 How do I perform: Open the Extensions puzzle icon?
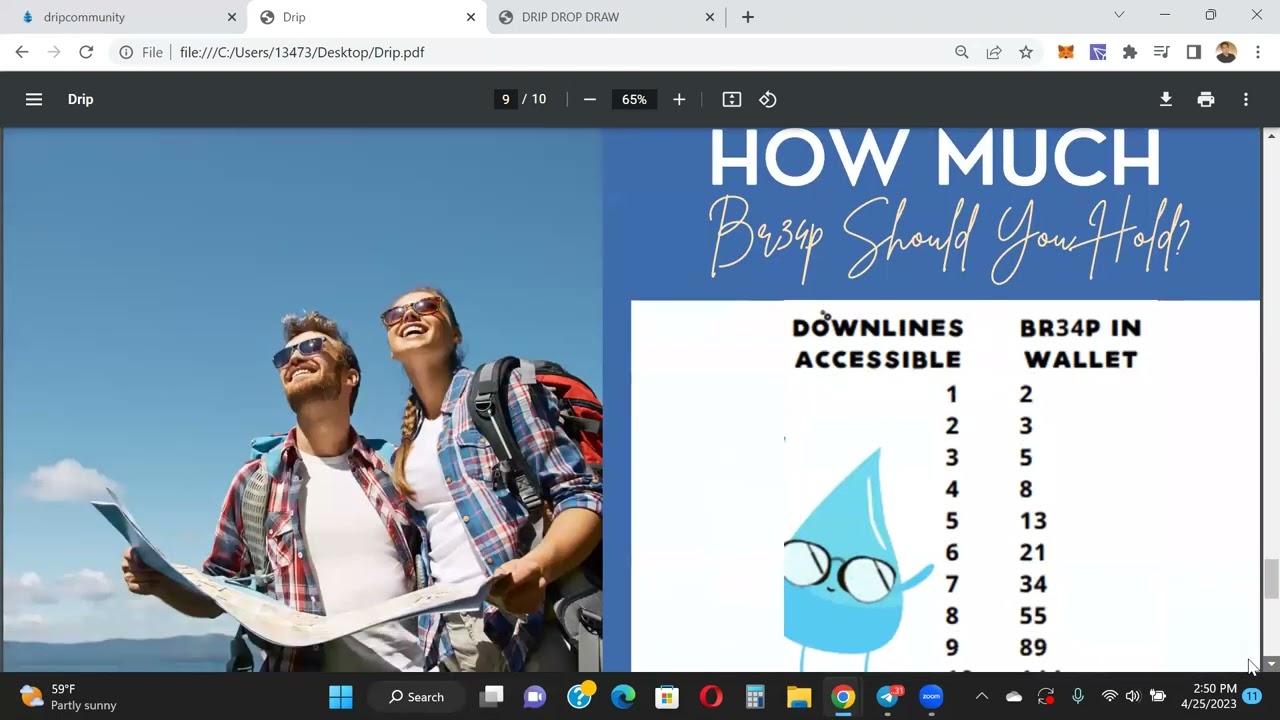point(1130,52)
